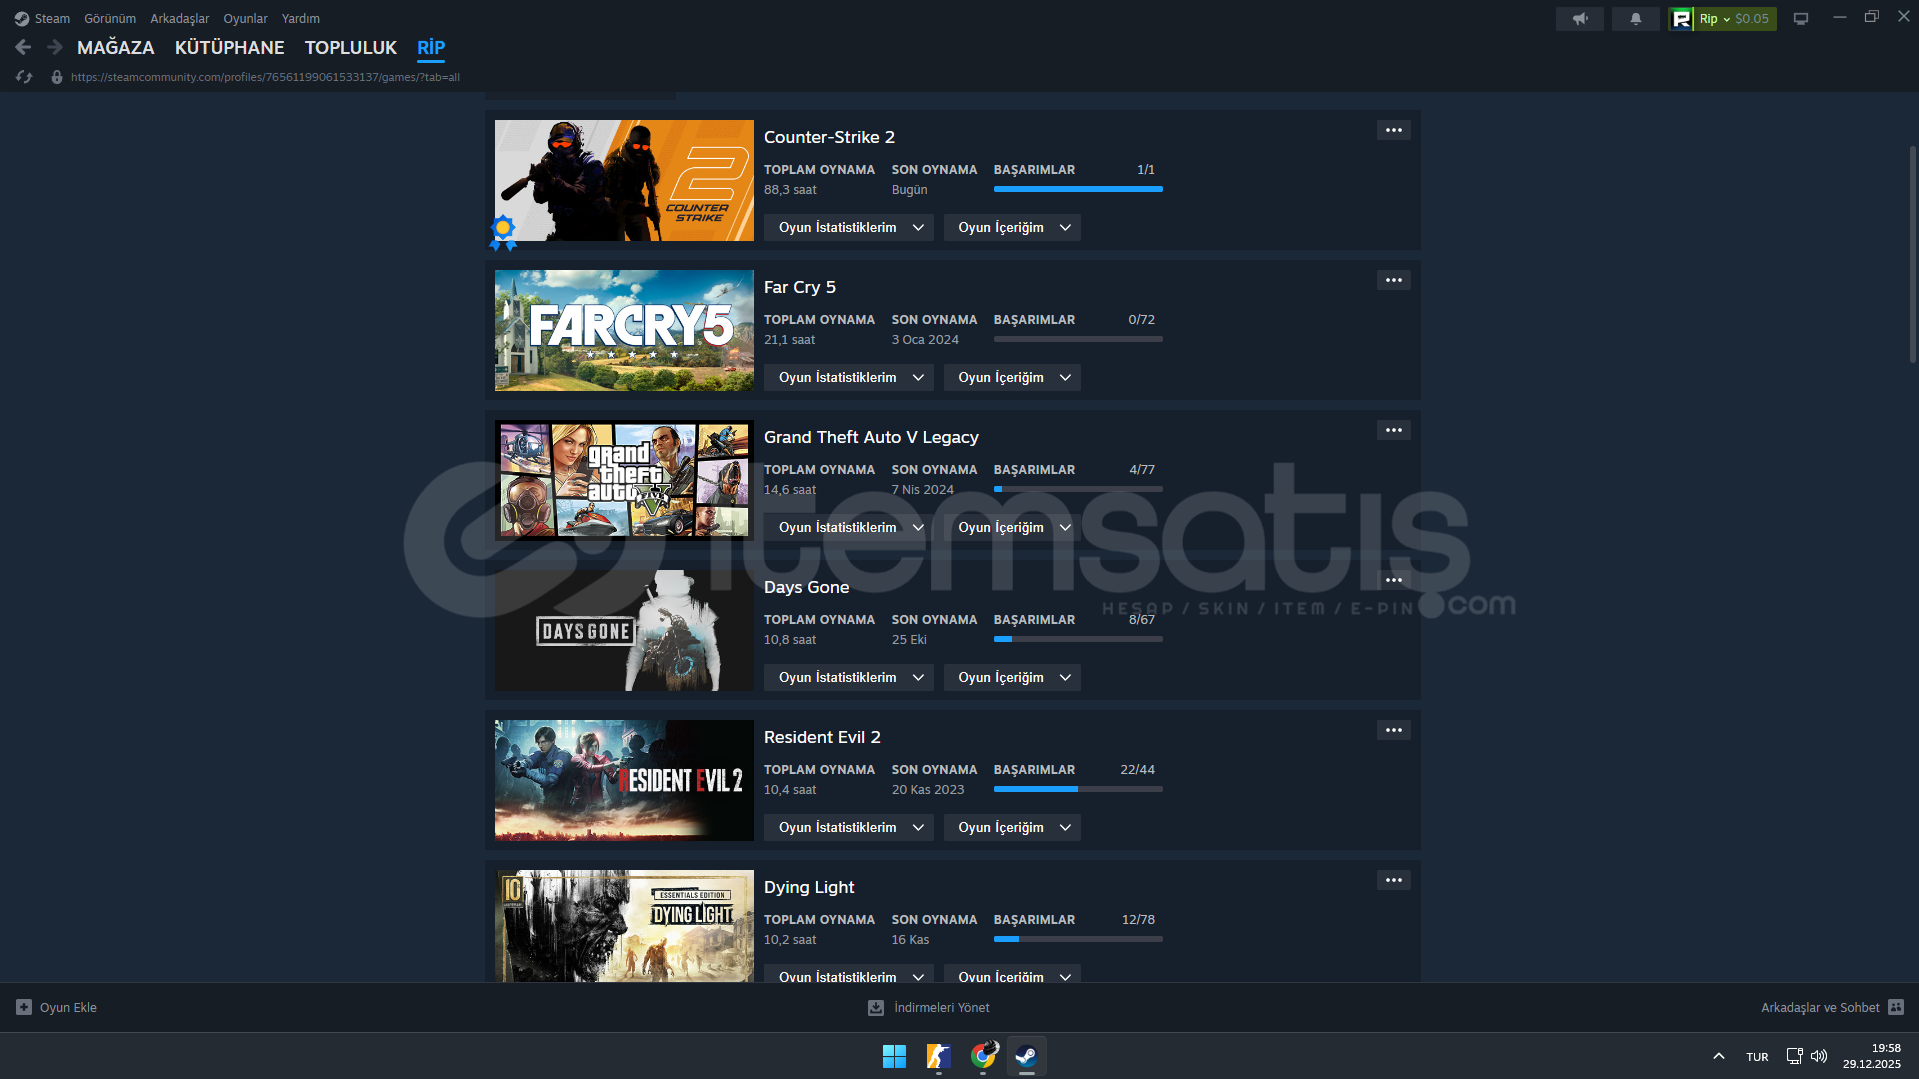The height and width of the screenshot is (1079, 1919).
Task: Click the Steam icon in the taskbar
Action: coord(1026,1056)
